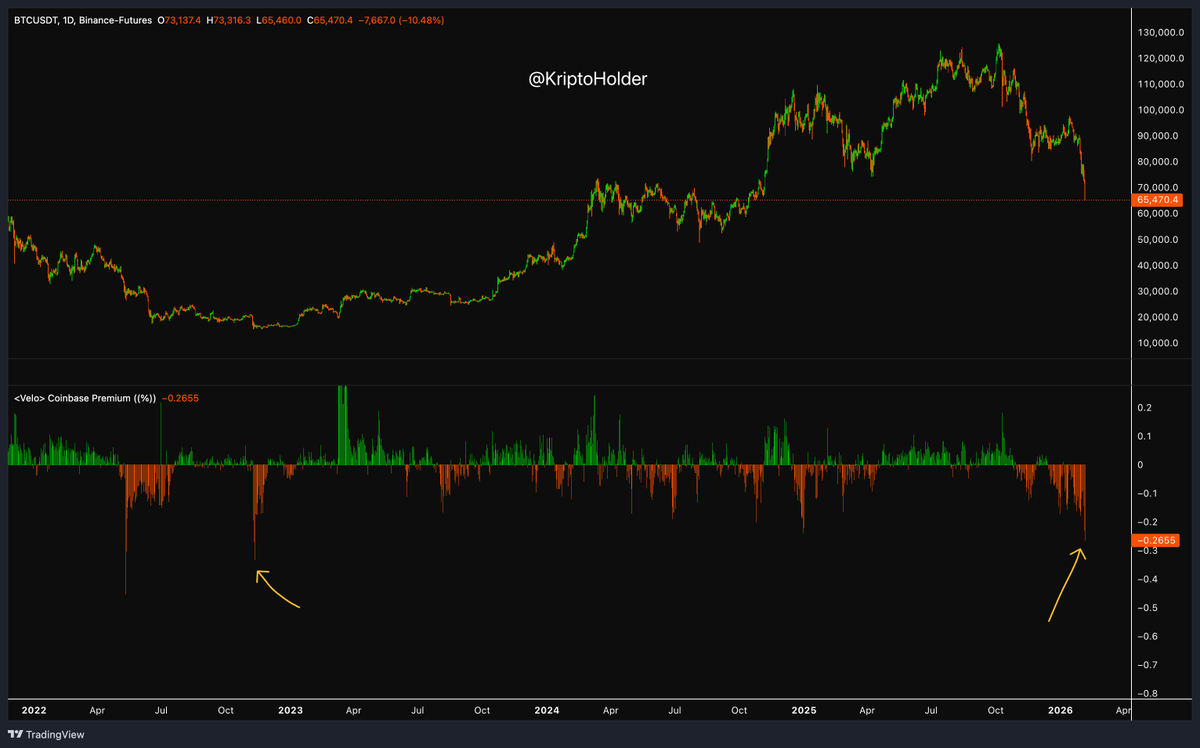Click the 90,000.0 price axis label

[x=1159, y=136]
